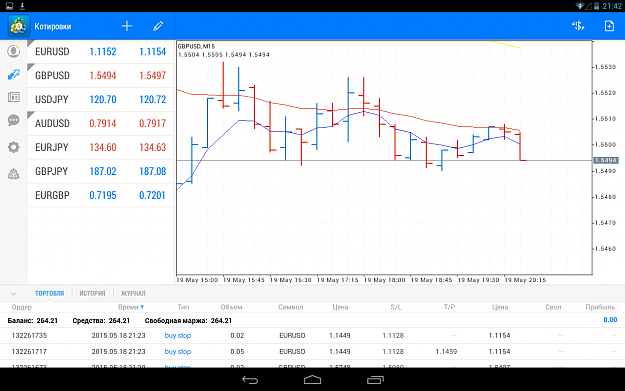625x391 pixels.
Task: Tap the new document plus icon
Action: click(609, 26)
